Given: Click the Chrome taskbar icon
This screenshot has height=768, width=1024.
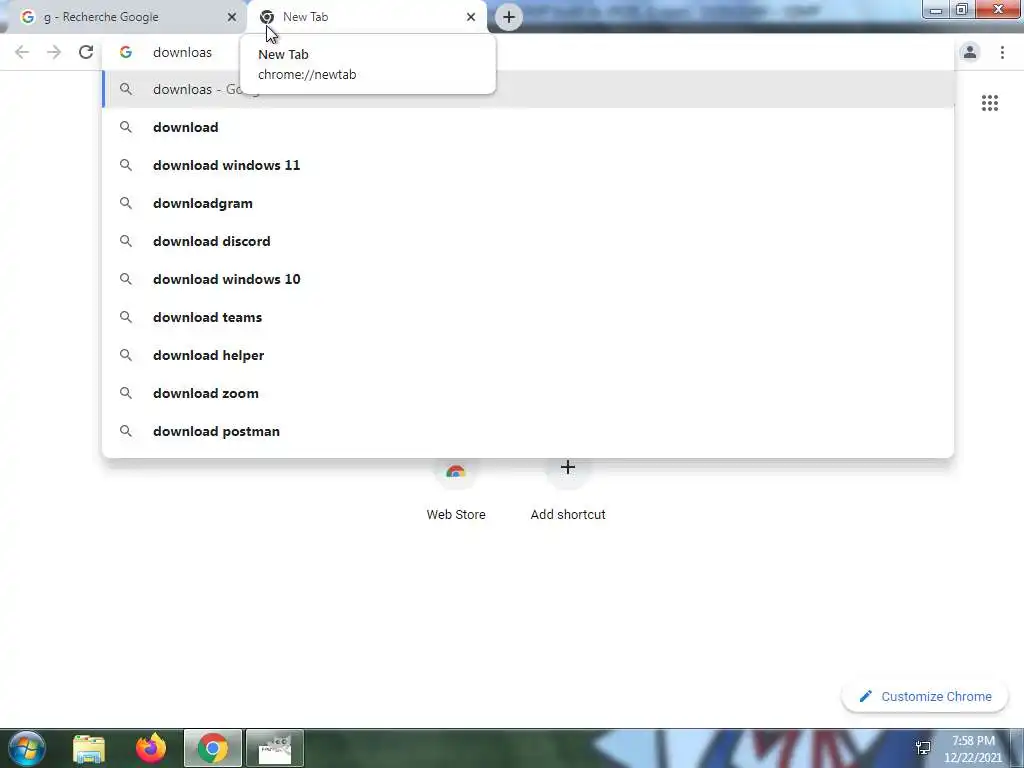Looking at the screenshot, I should tap(213, 748).
